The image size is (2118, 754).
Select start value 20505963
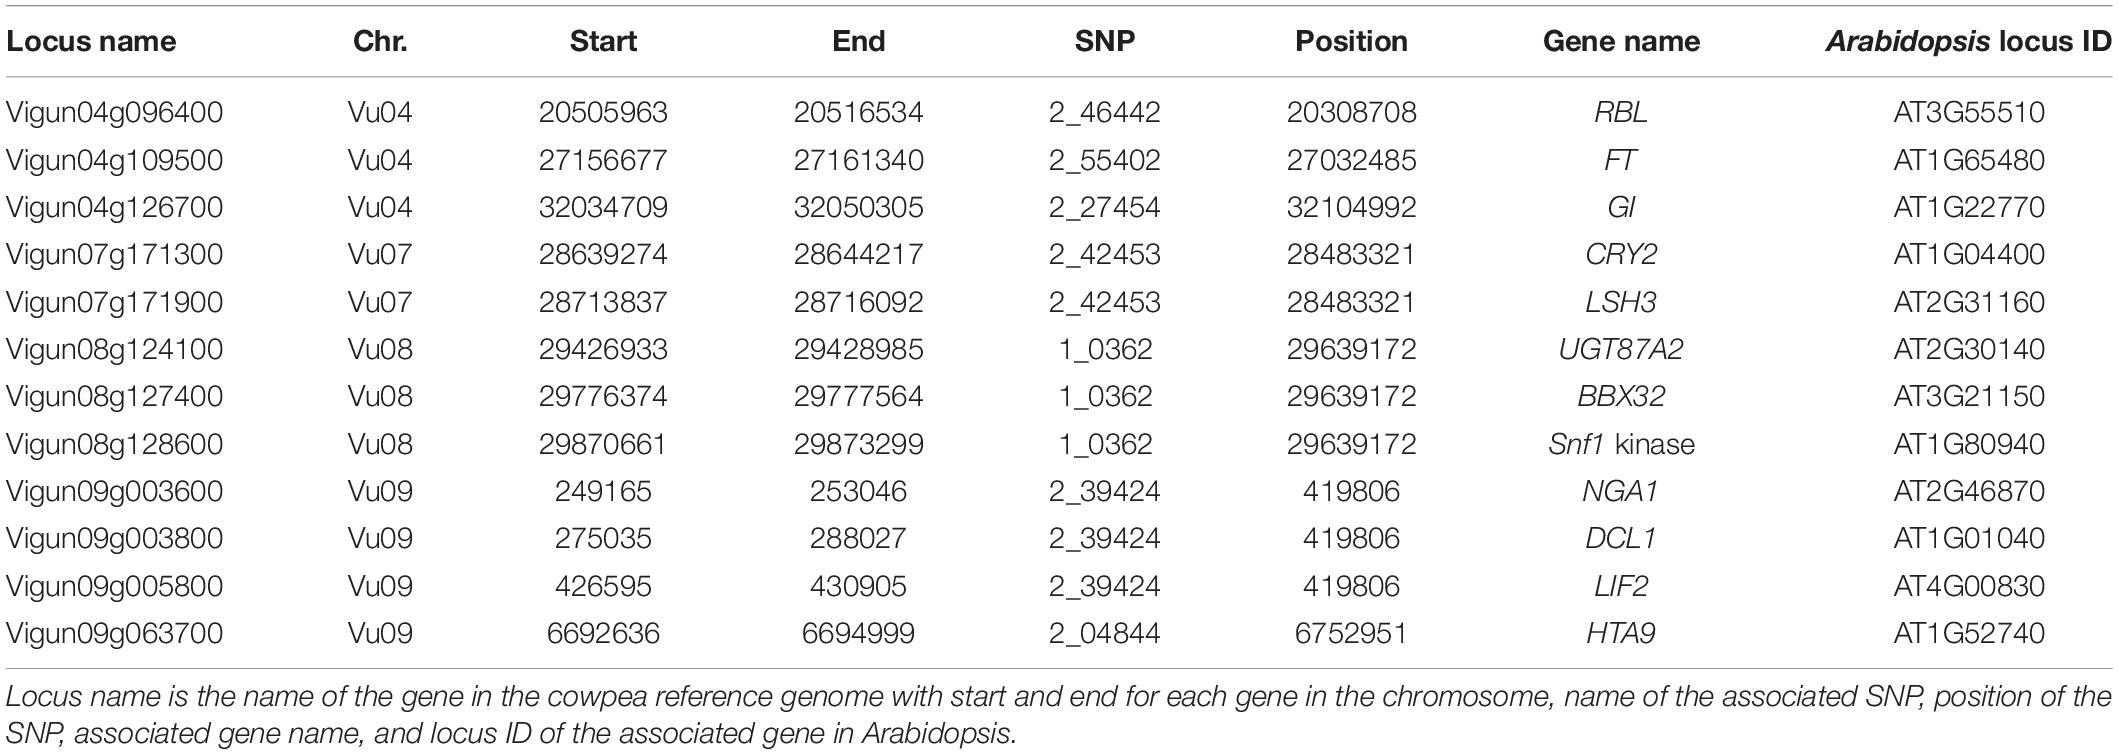click(603, 112)
